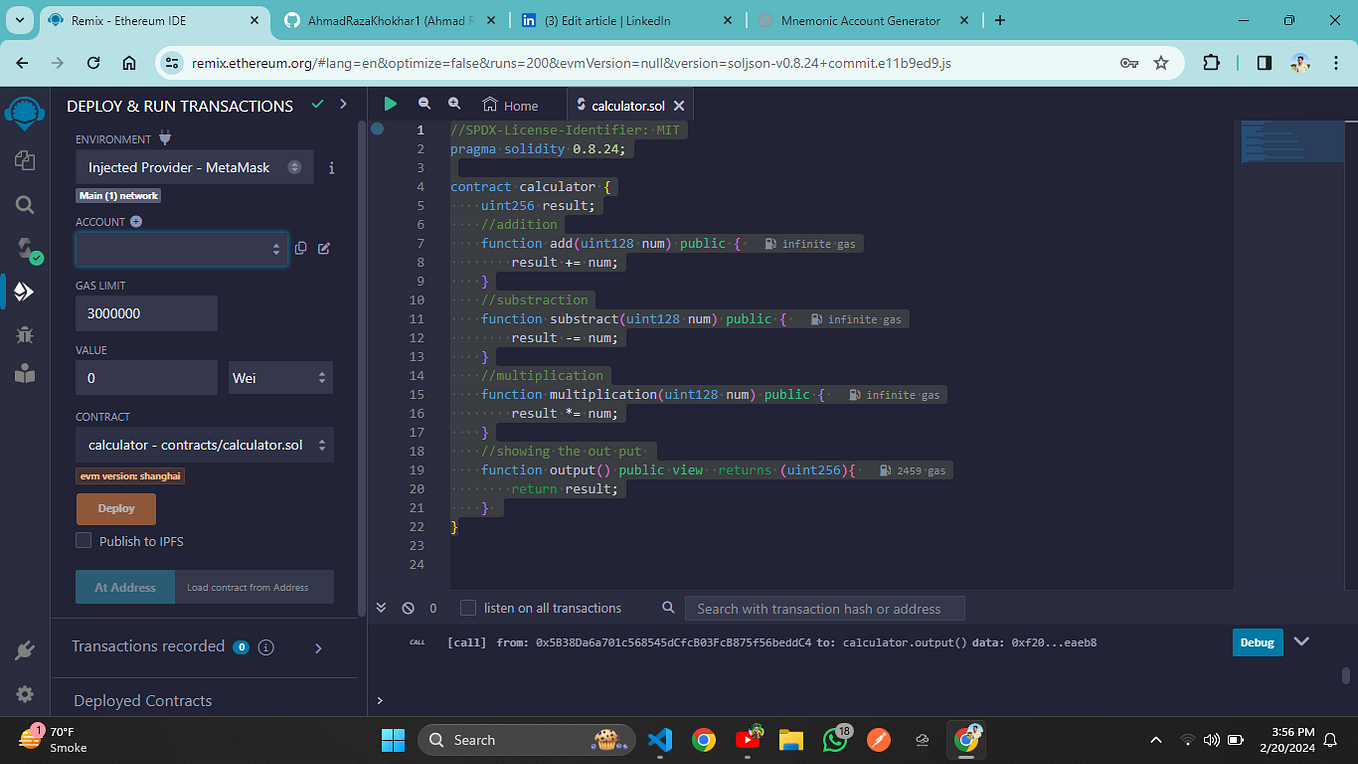Viewport: 1358px width, 764px height.
Task: Open the Settings gear icon in sidebar
Action: 25,694
